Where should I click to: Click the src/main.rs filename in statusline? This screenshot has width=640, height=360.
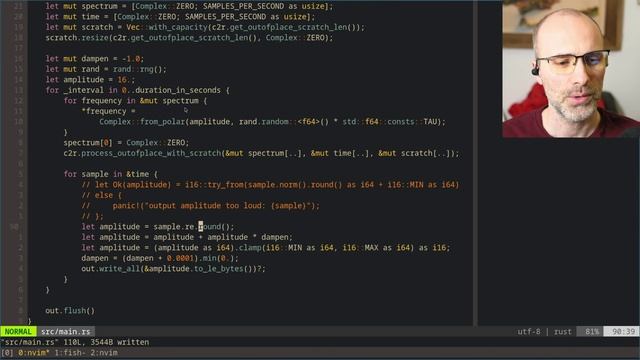[65, 331]
